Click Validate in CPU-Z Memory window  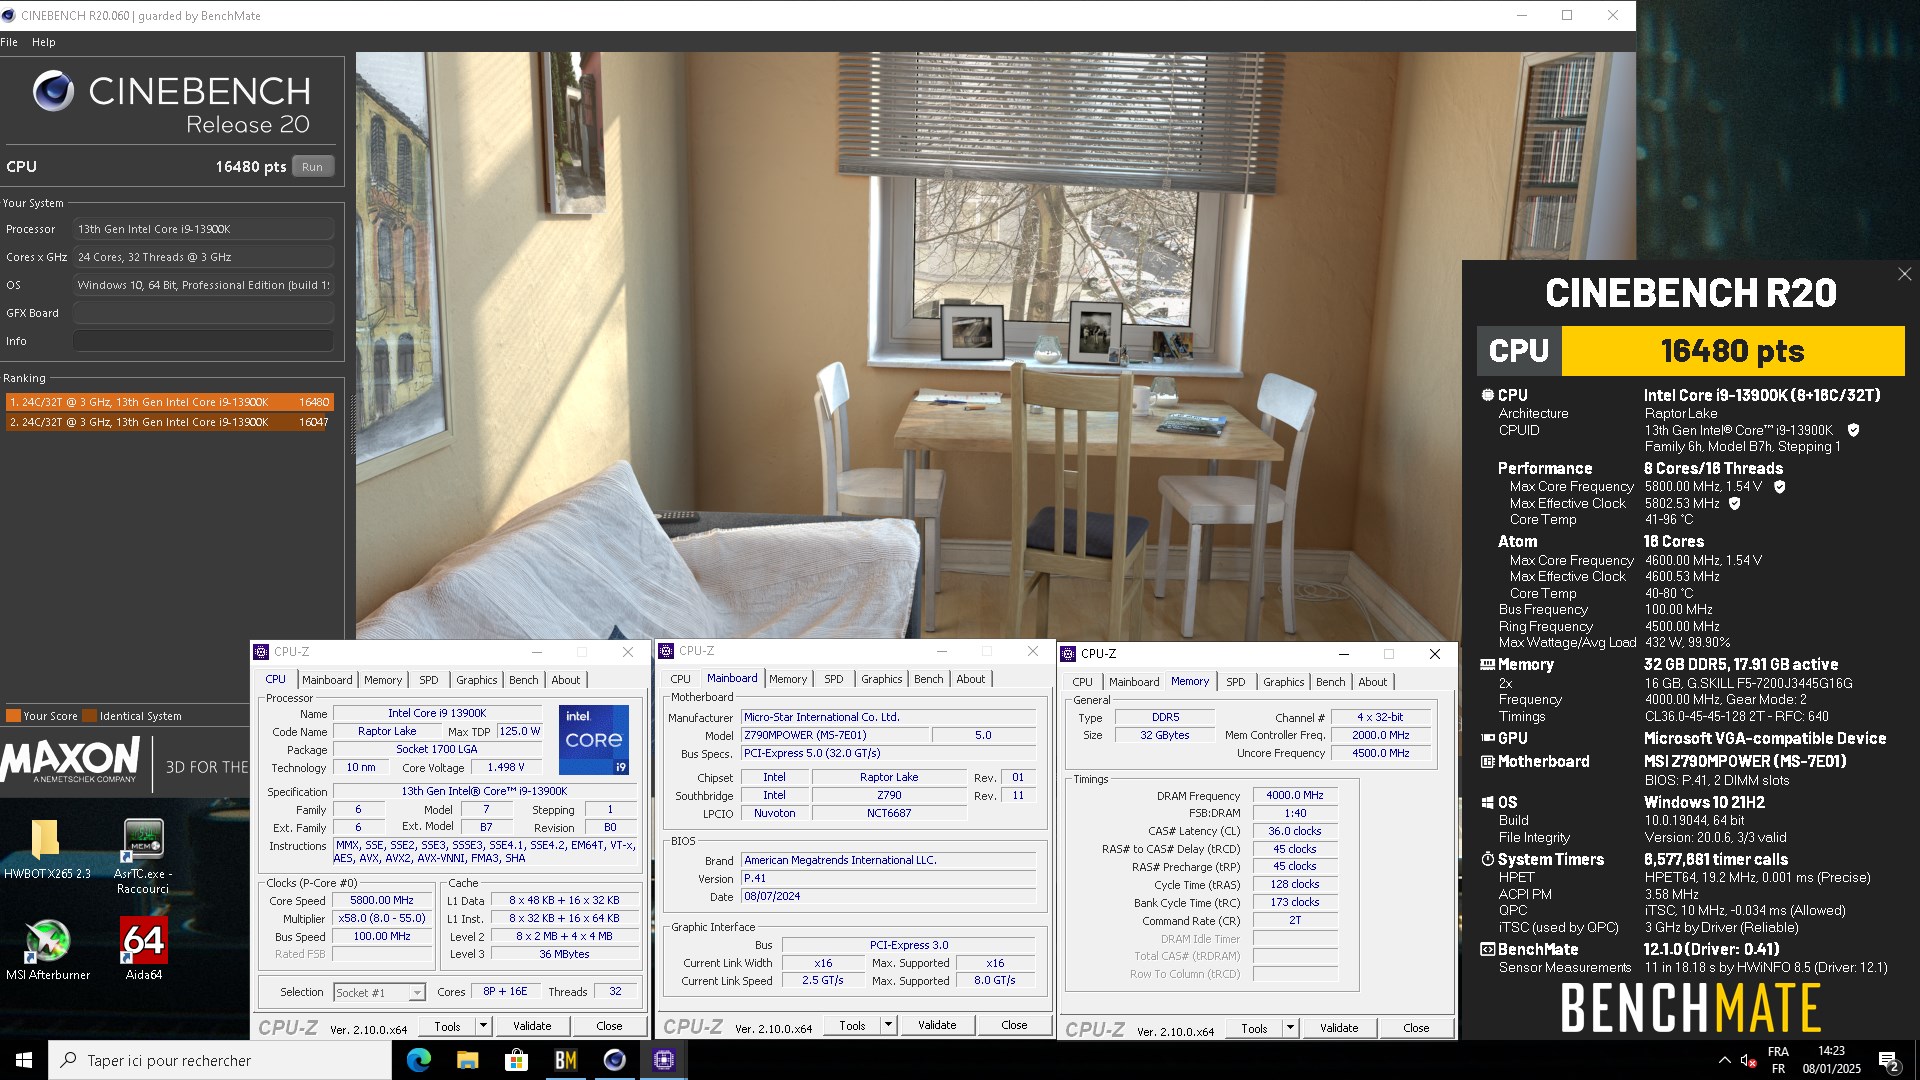click(x=1339, y=1028)
